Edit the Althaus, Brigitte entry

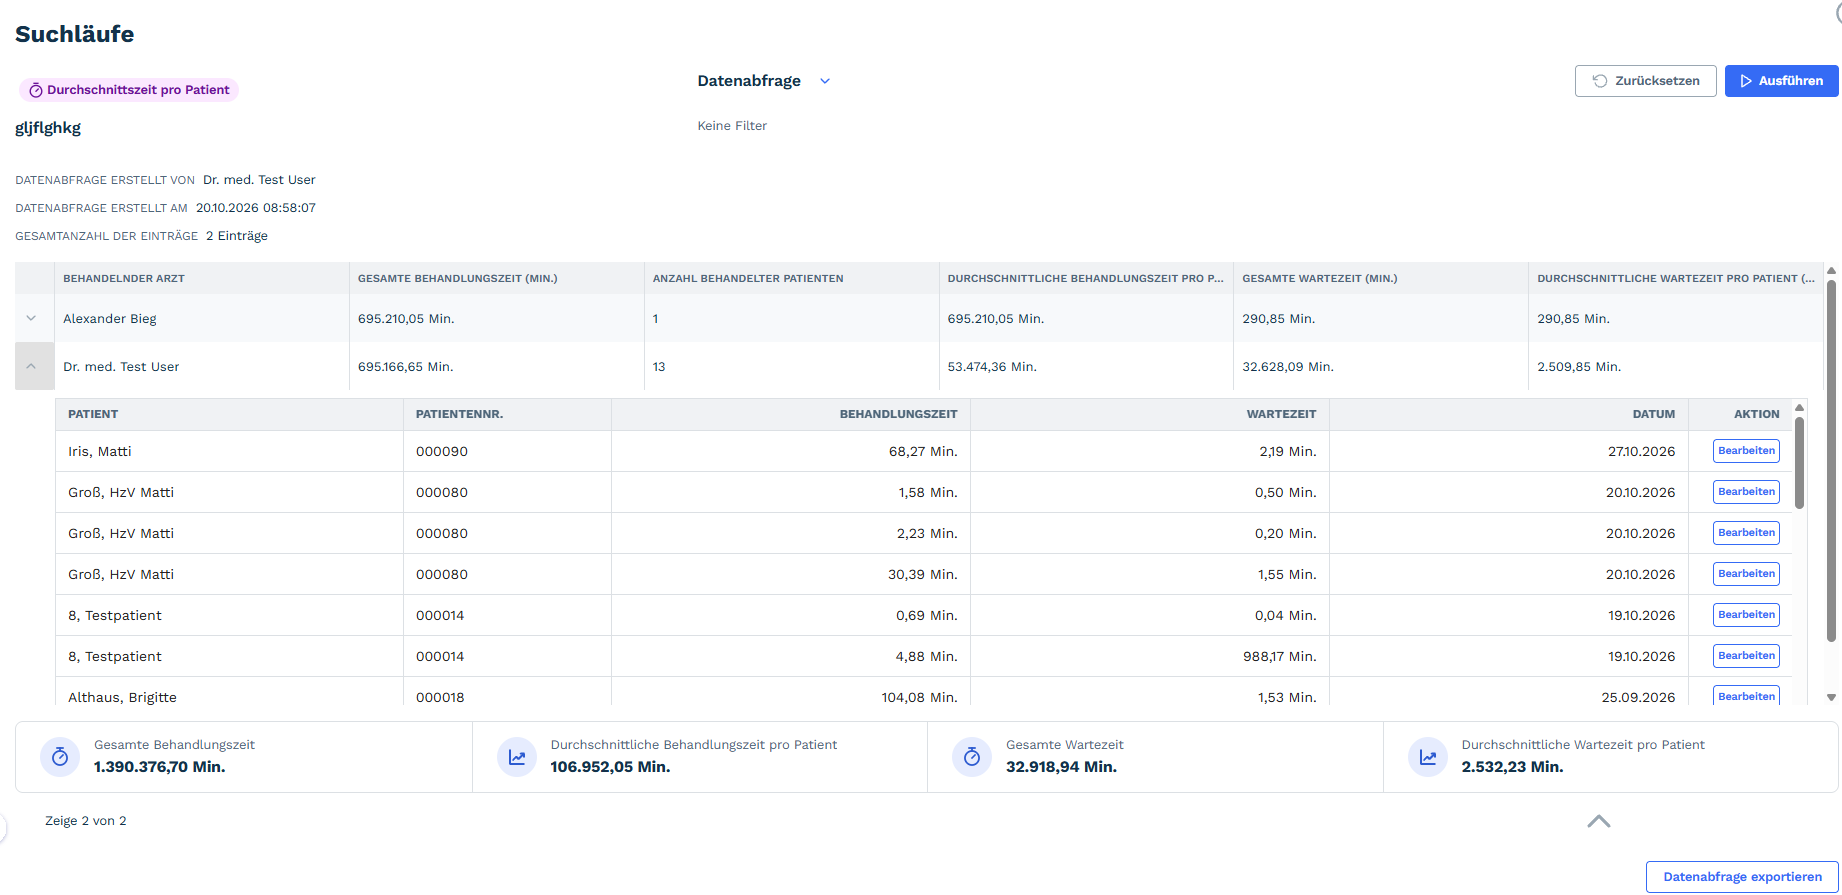coord(1746,696)
